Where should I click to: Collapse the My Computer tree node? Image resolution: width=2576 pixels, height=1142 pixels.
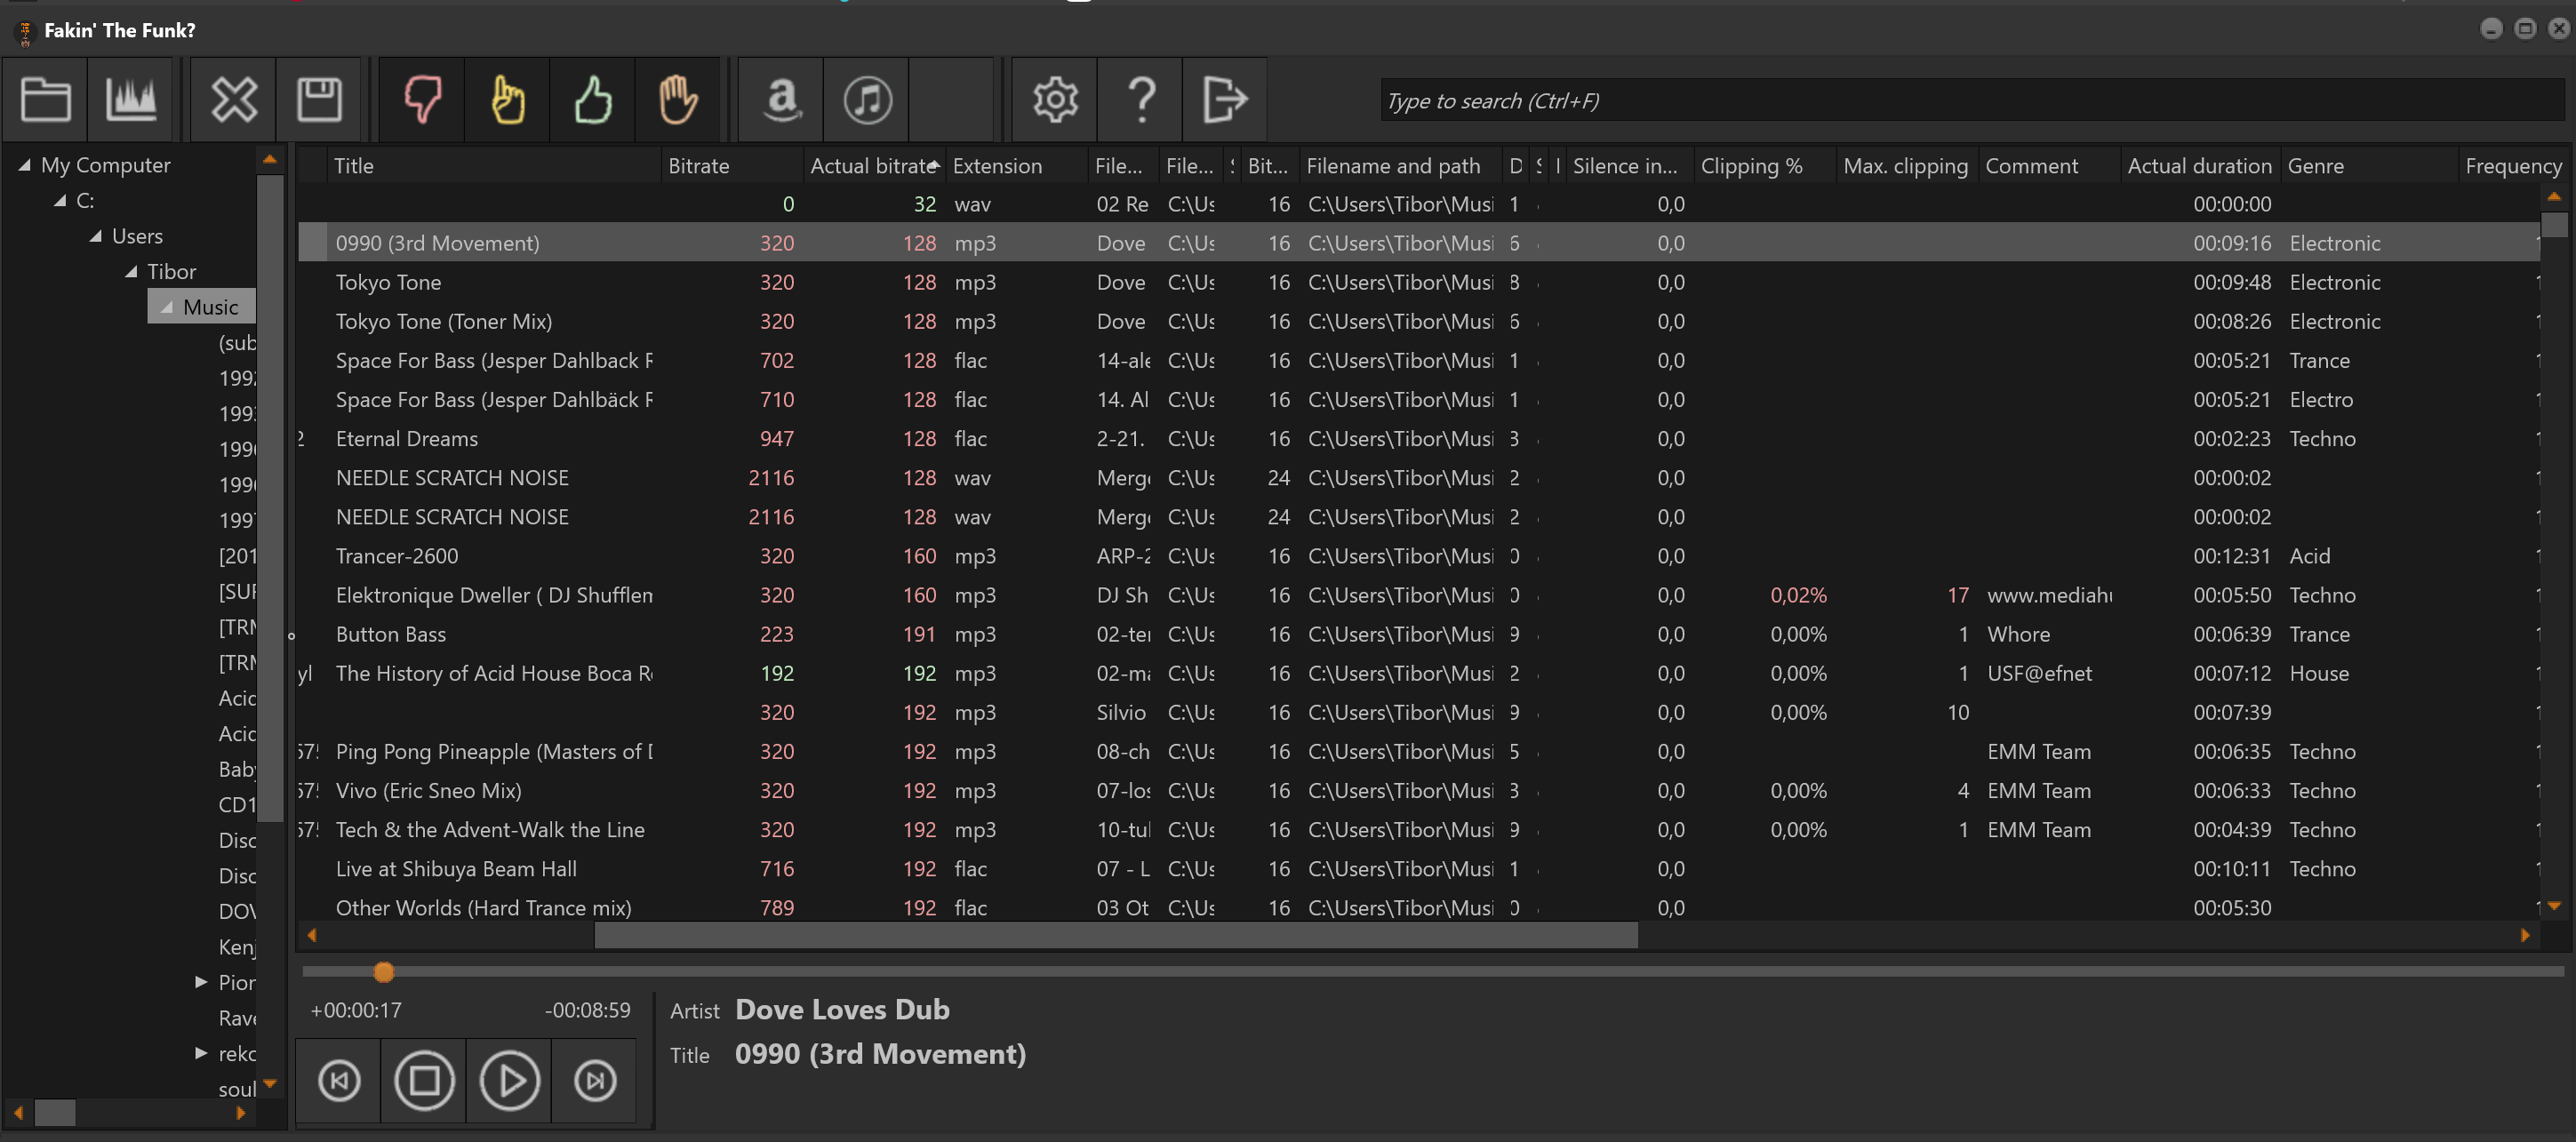pos(24,165)
